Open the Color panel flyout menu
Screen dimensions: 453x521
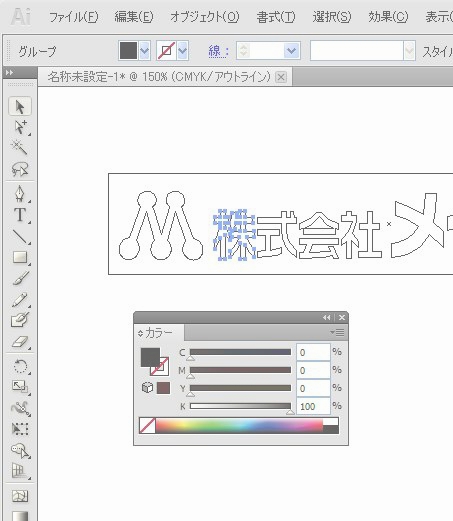coord(337,332)
